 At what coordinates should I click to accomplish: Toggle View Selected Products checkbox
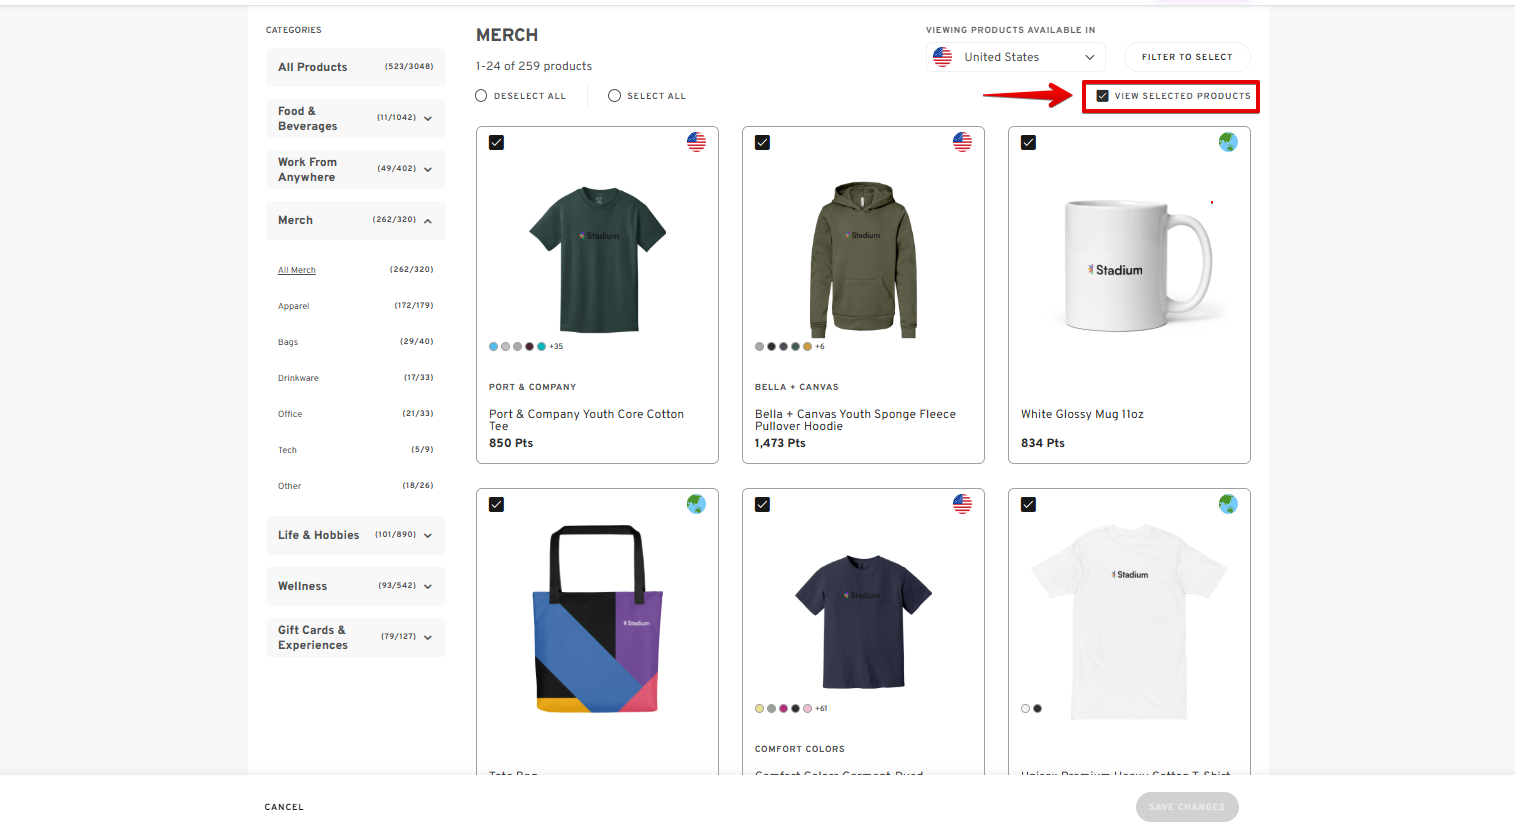(1102, 96)
